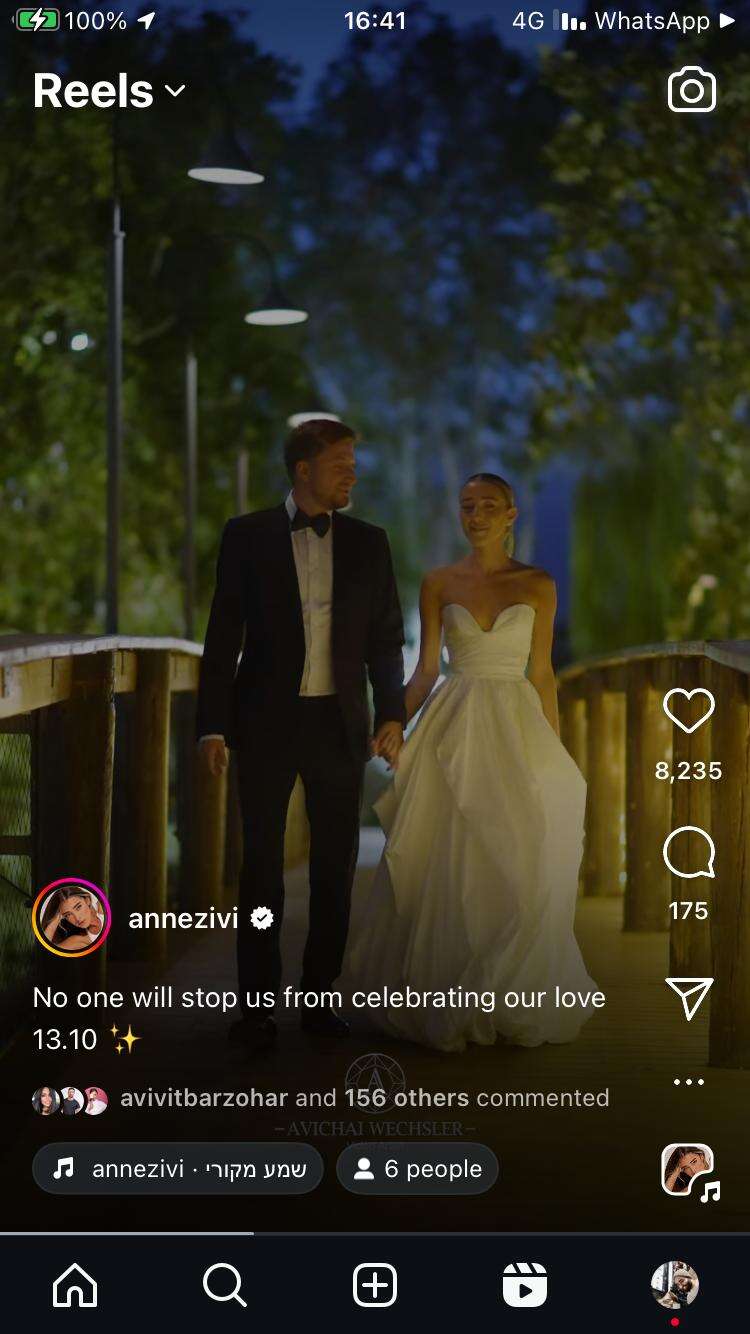Open your profile picture tab

(x=675, y=1285)
